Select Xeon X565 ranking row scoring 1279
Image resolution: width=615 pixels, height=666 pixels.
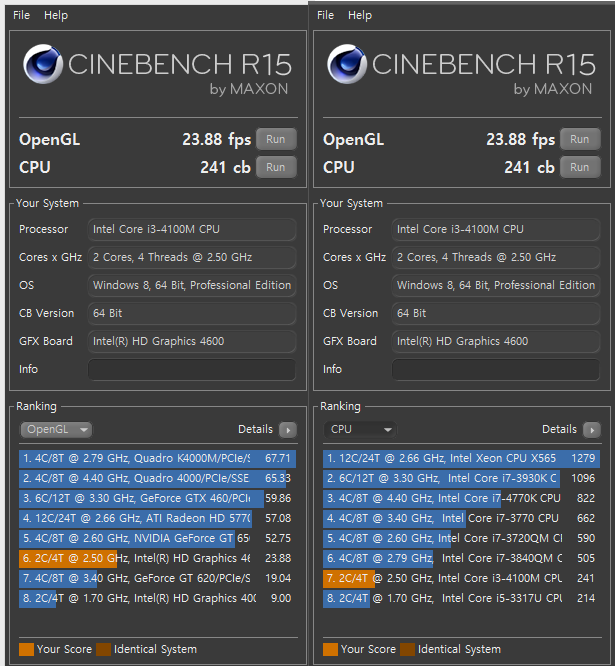click(x=462, y=458)
